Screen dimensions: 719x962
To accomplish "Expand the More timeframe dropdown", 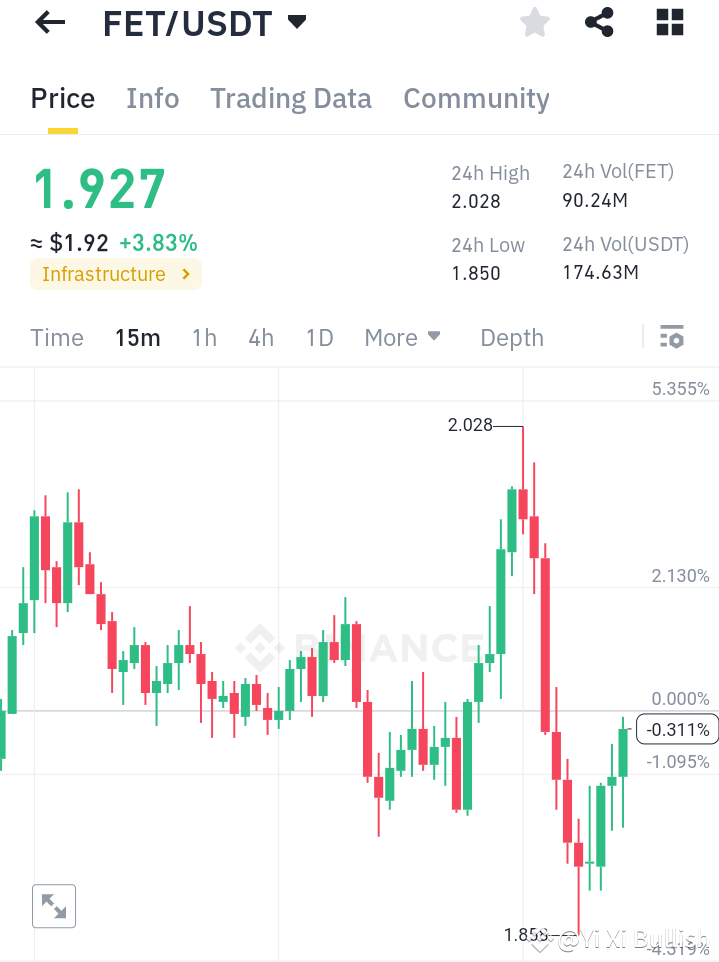I will click(402, 338).
